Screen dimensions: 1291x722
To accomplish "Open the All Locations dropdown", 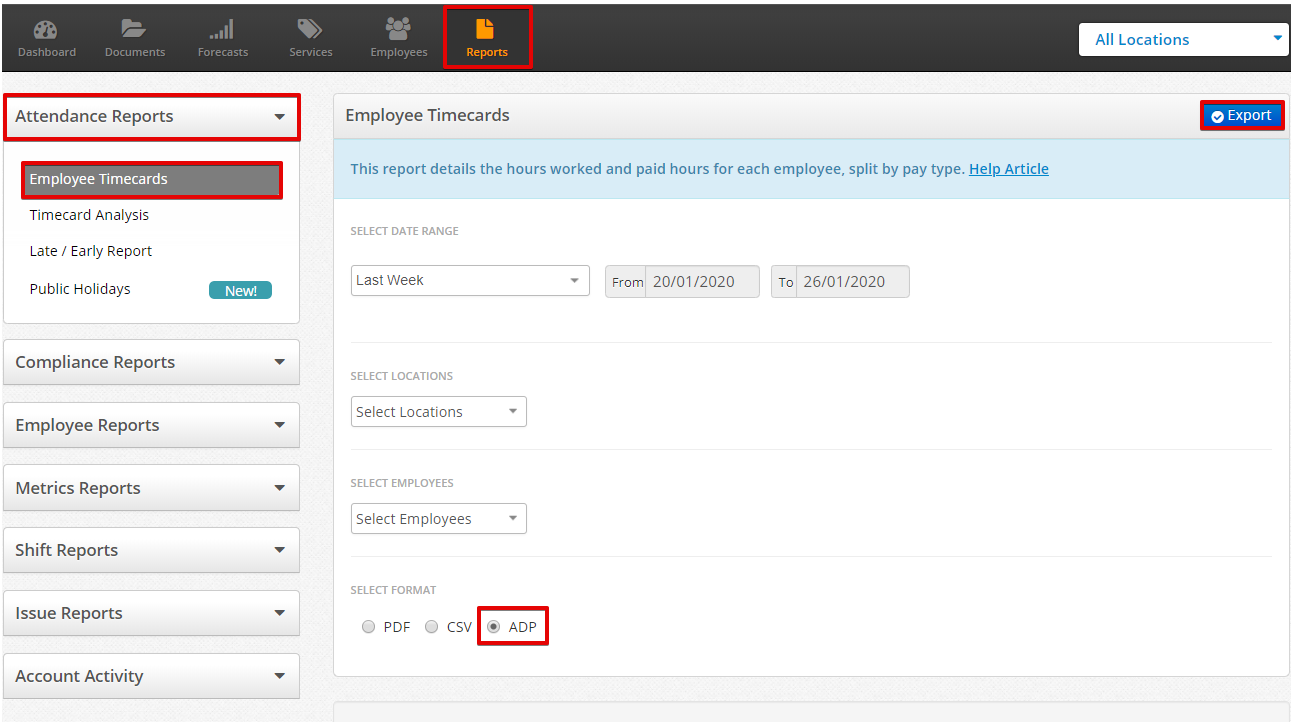I will tap(1183, 40).
